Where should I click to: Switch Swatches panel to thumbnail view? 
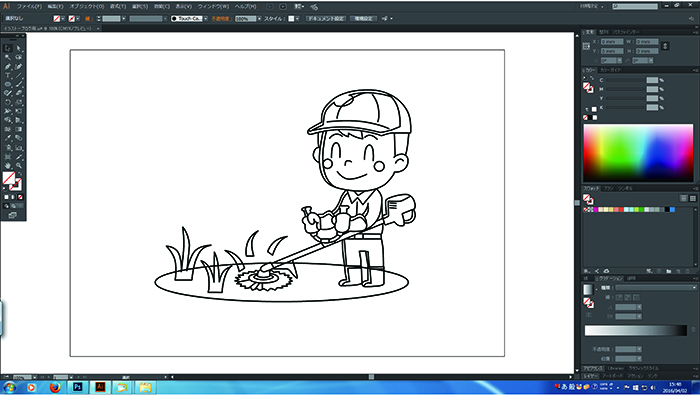click(x=693, y=198)
